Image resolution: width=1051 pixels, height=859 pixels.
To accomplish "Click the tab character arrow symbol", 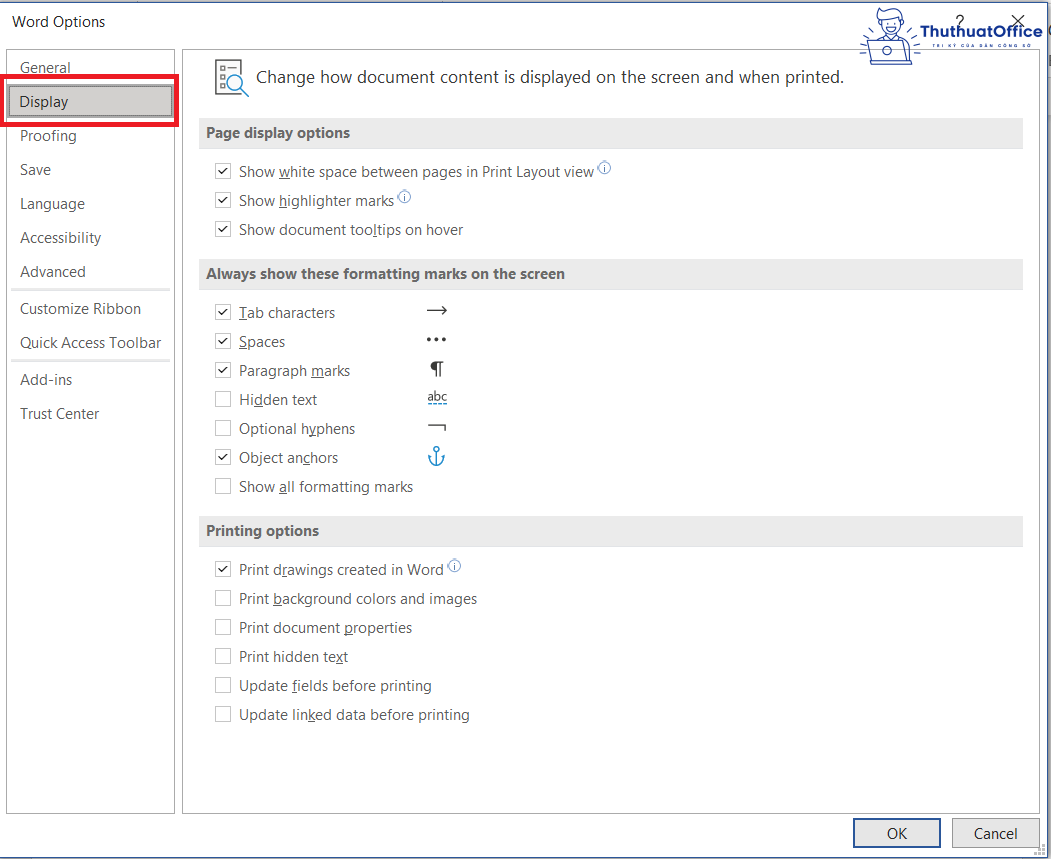I will (x=436, y=311).
